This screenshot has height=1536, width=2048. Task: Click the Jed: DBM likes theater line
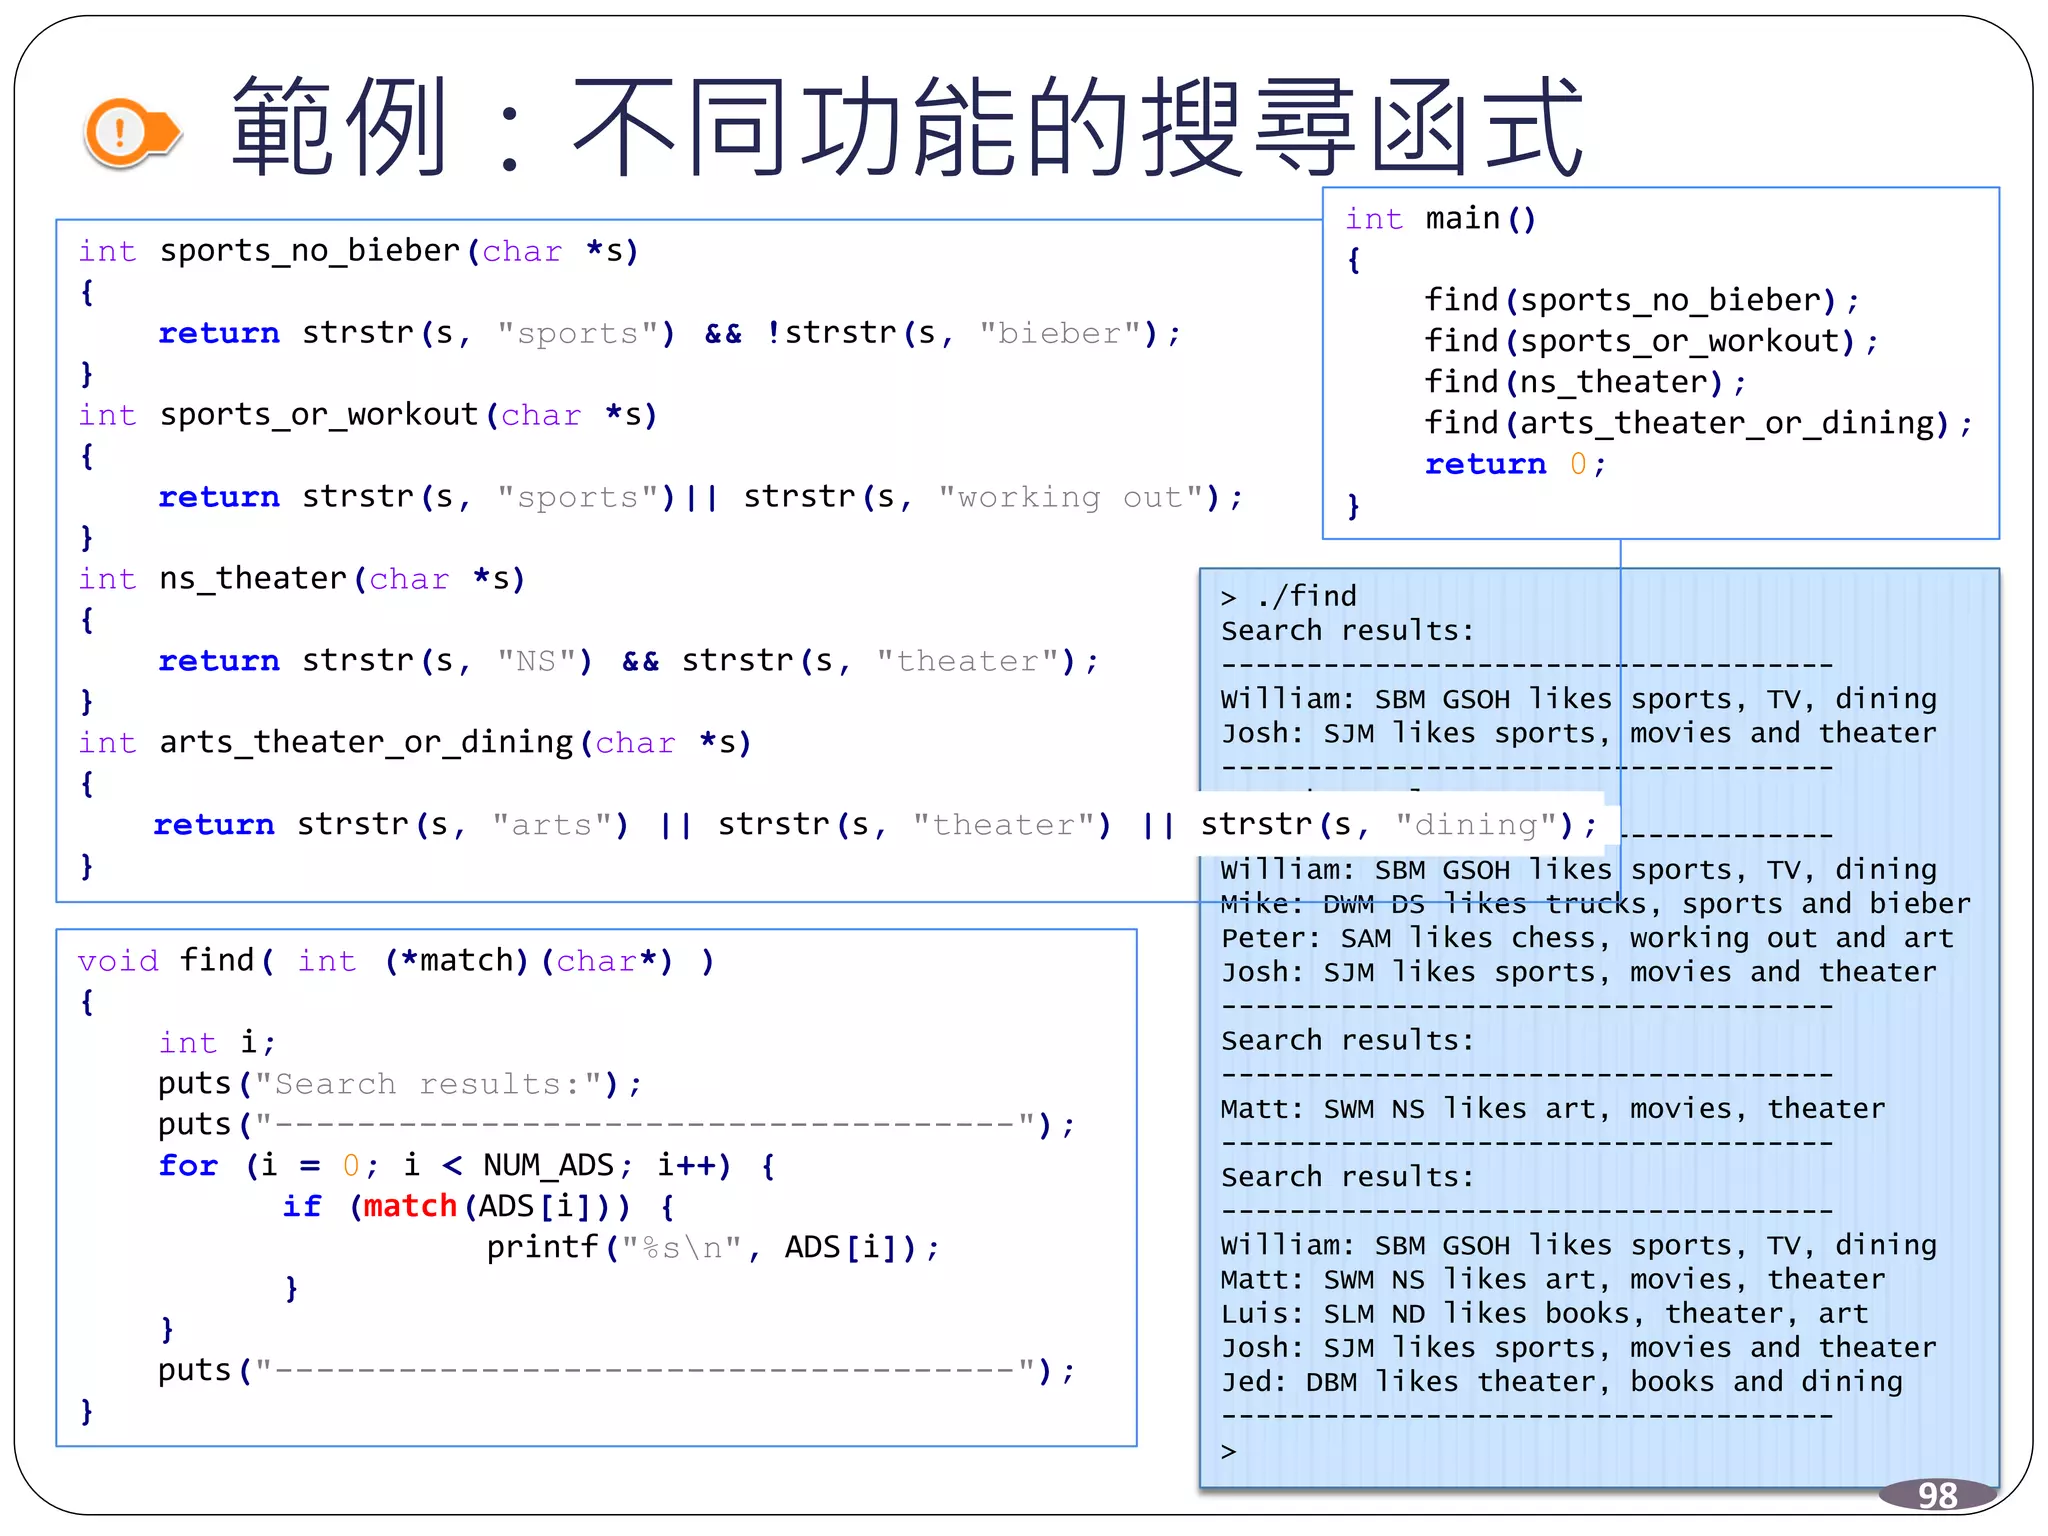1561,1381
